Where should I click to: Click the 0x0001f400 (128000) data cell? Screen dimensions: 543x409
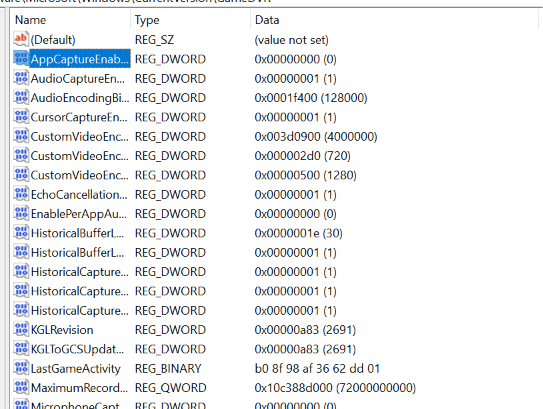coord(311,98)
